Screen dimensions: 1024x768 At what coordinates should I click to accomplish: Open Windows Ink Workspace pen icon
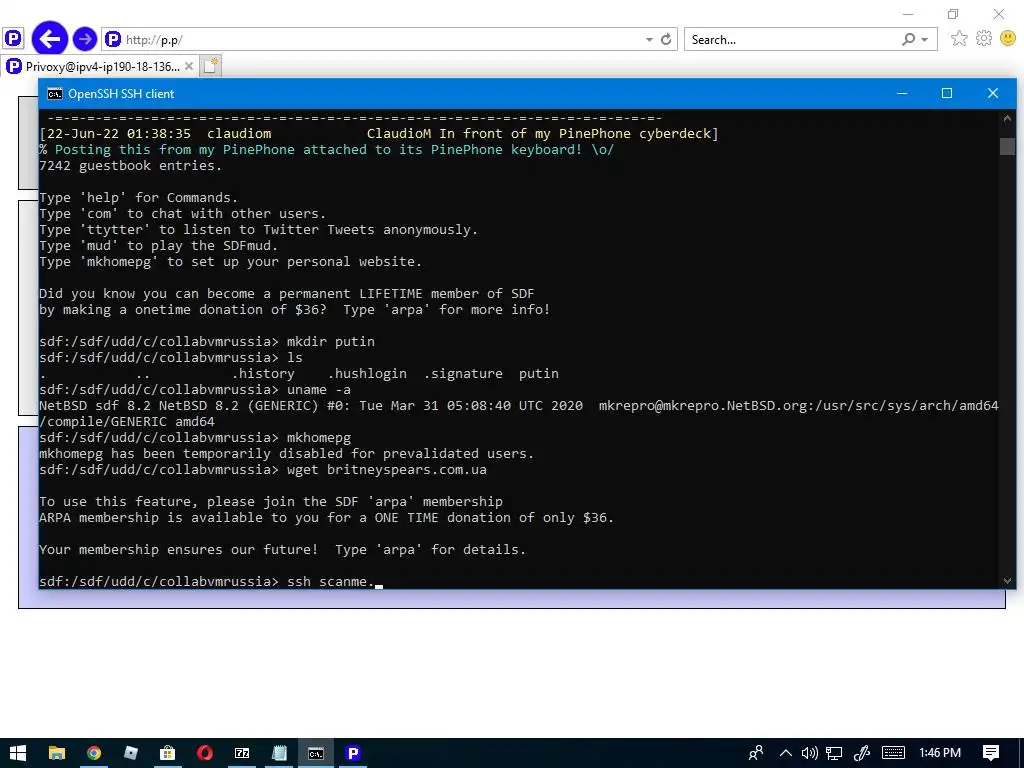[x=862, y=753]
